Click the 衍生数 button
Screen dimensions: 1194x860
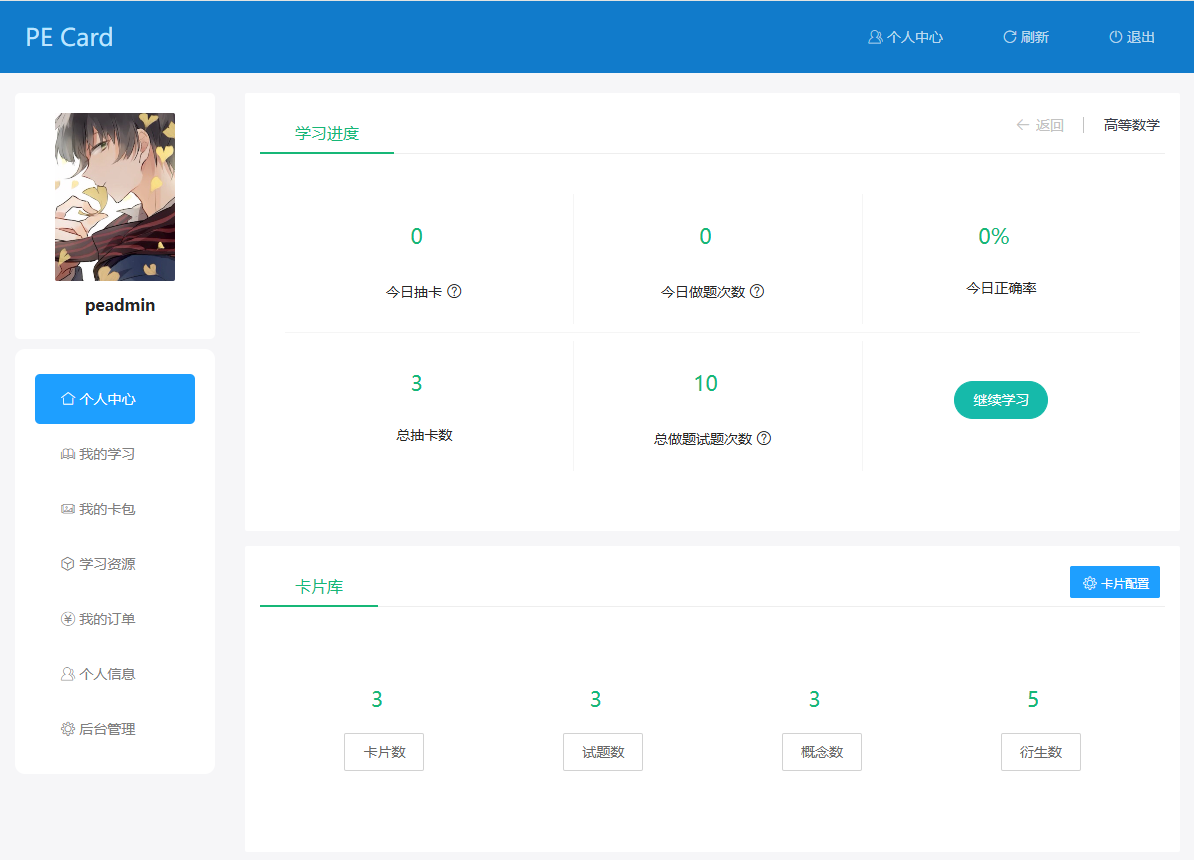(x=1041, y=752)
